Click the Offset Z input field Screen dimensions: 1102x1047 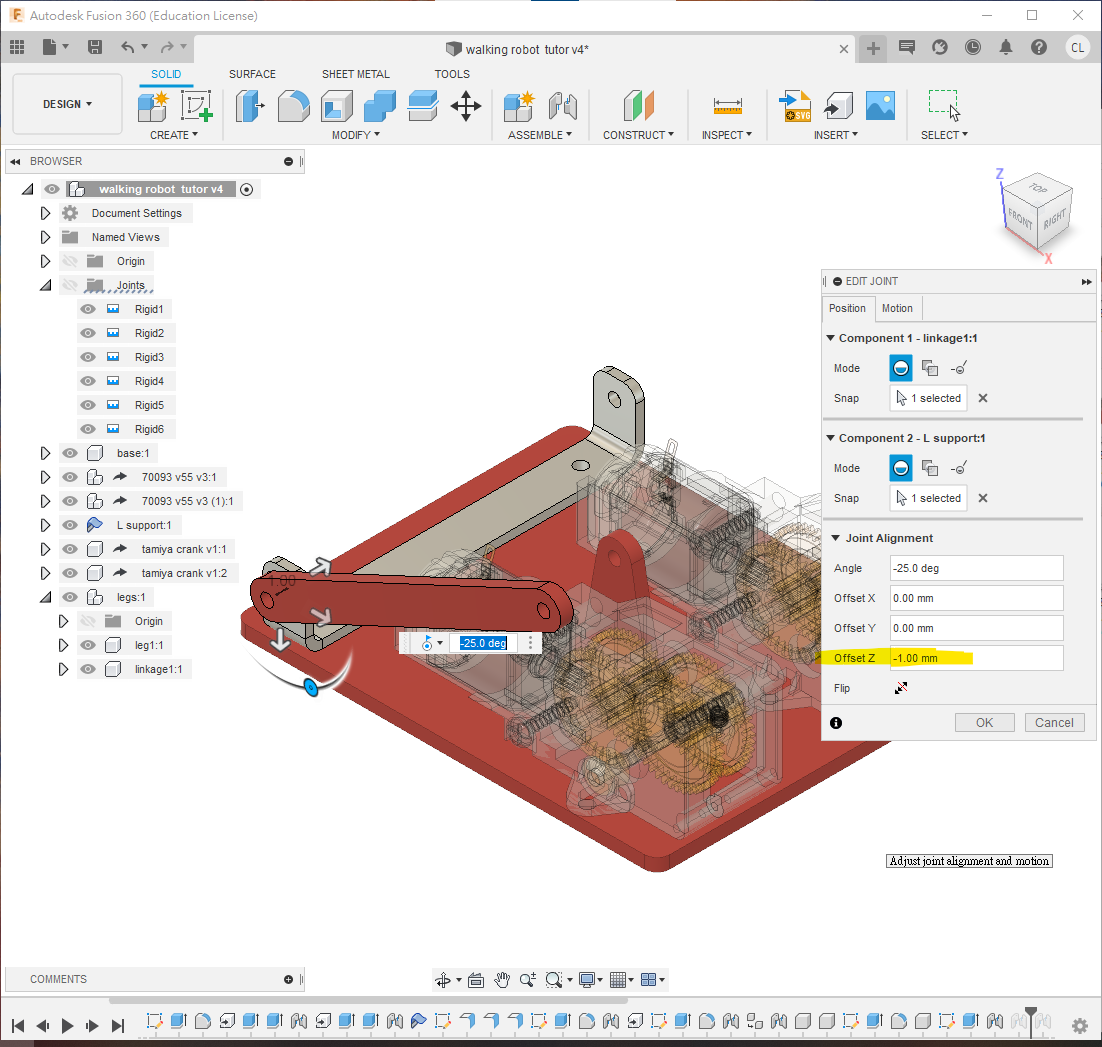[975, 658]
